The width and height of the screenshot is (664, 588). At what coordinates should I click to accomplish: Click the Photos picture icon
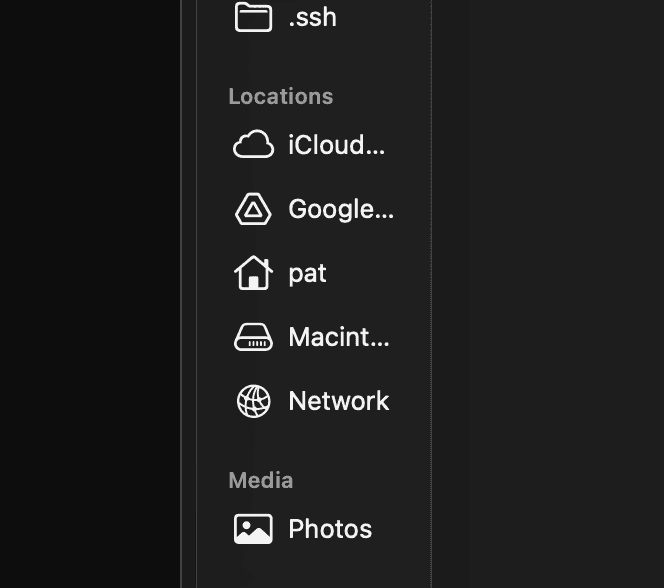[x=253, y=529]
